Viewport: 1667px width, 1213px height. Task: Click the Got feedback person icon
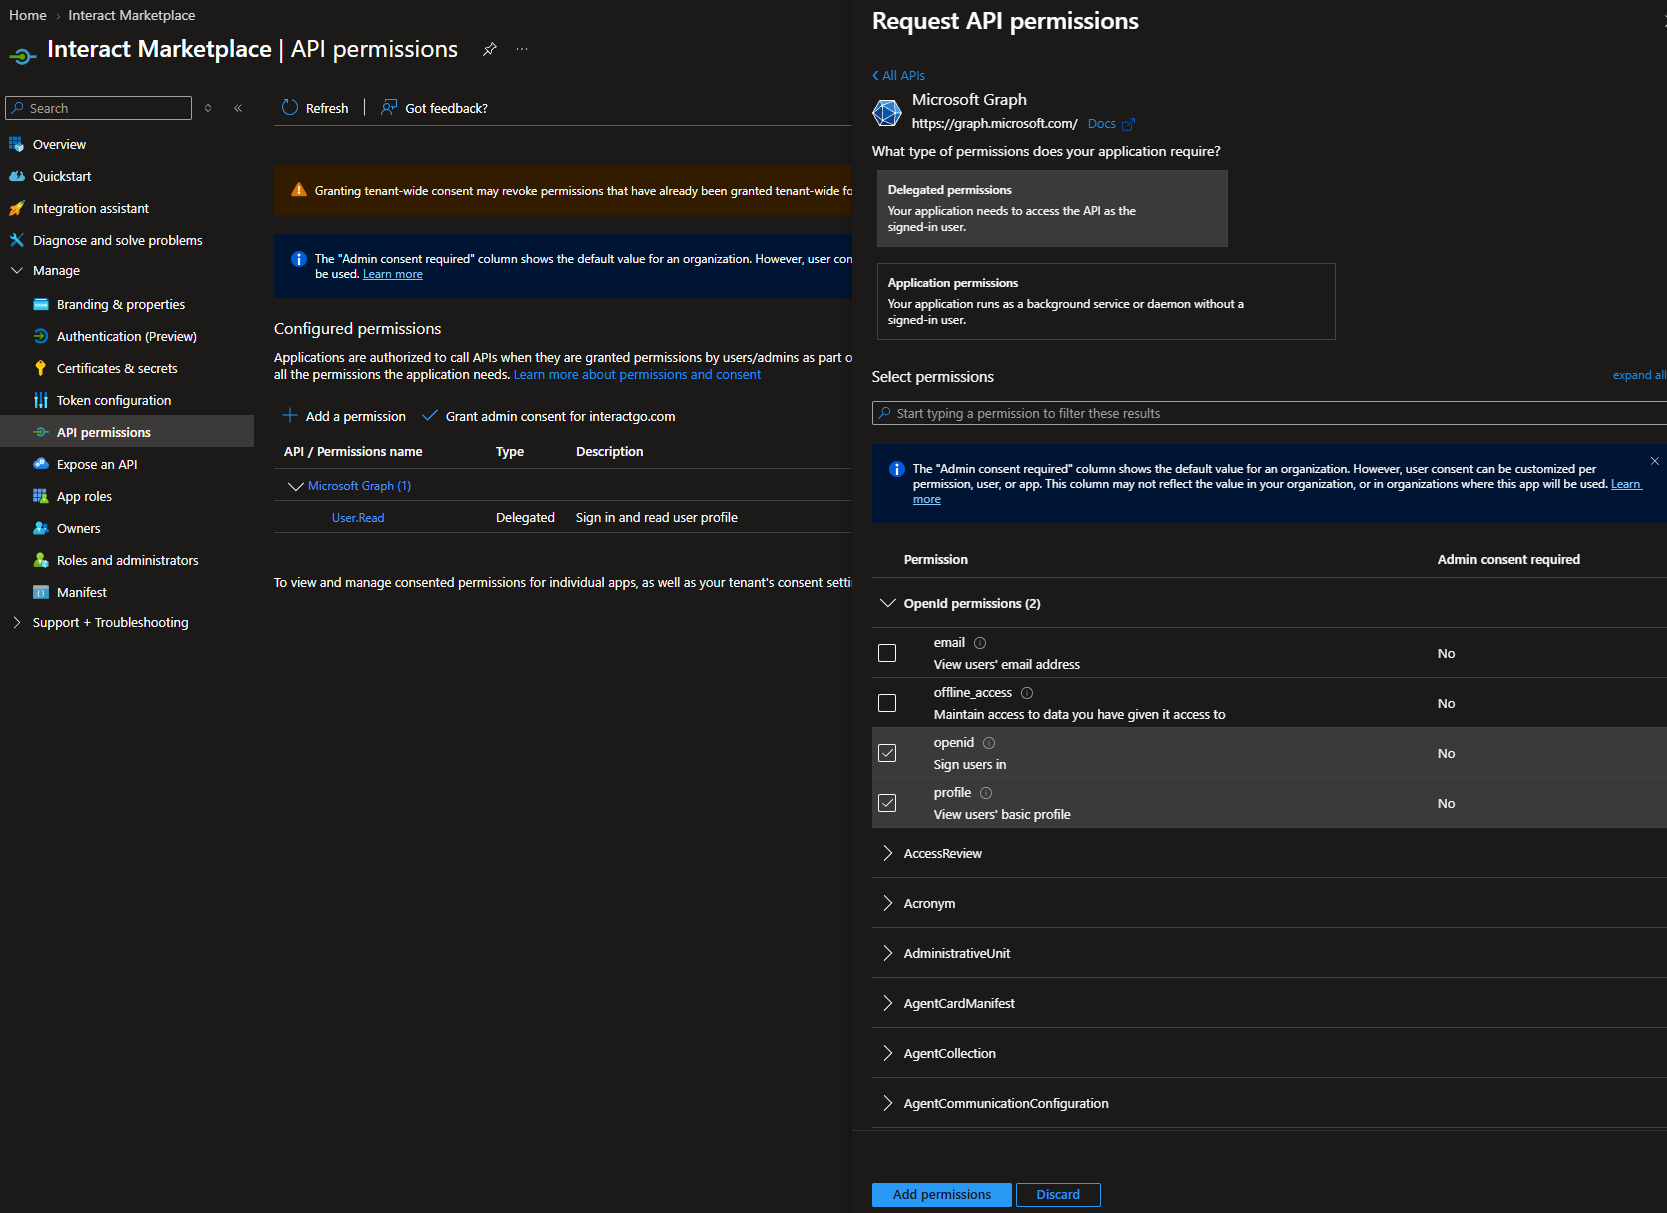coord(389,107)
